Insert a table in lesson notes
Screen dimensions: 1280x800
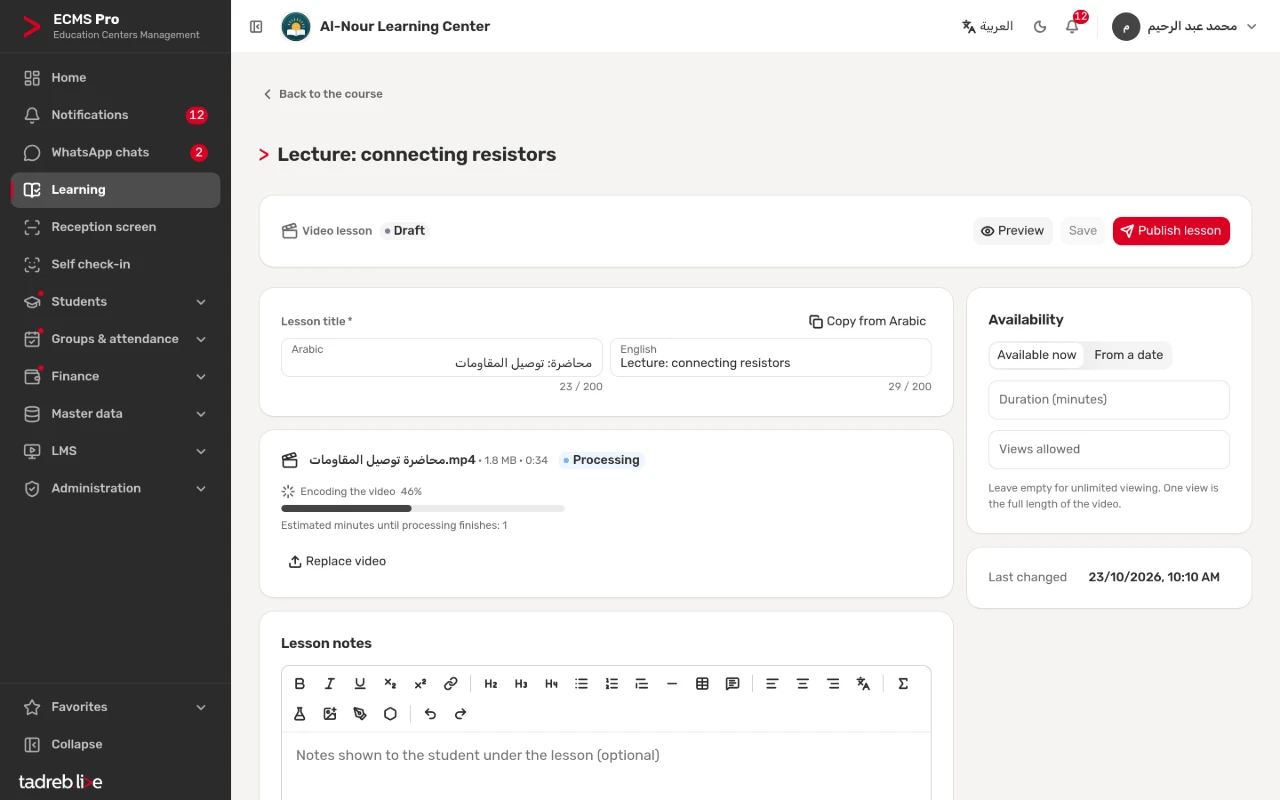coord(702,684)
